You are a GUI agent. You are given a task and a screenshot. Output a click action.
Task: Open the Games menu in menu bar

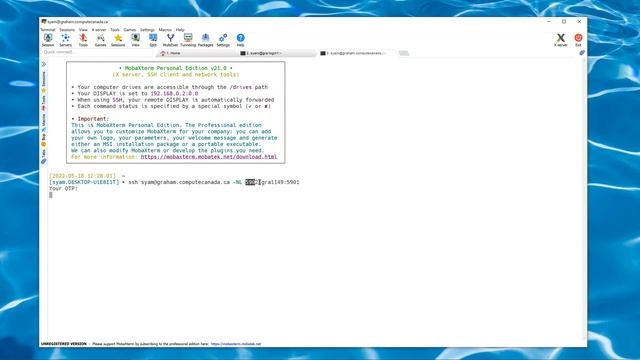[x=130, y=30]
